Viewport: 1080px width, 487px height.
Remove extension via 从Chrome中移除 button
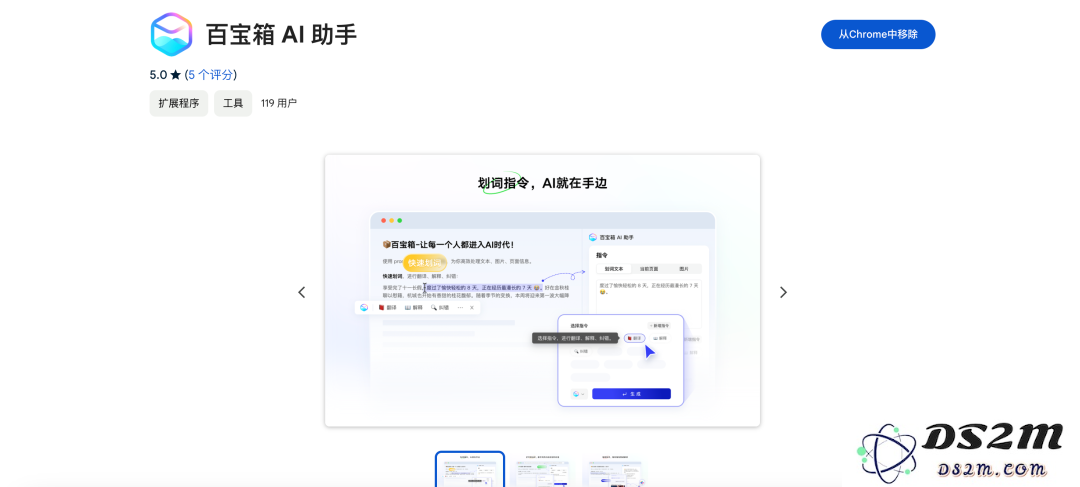point(878,34)
